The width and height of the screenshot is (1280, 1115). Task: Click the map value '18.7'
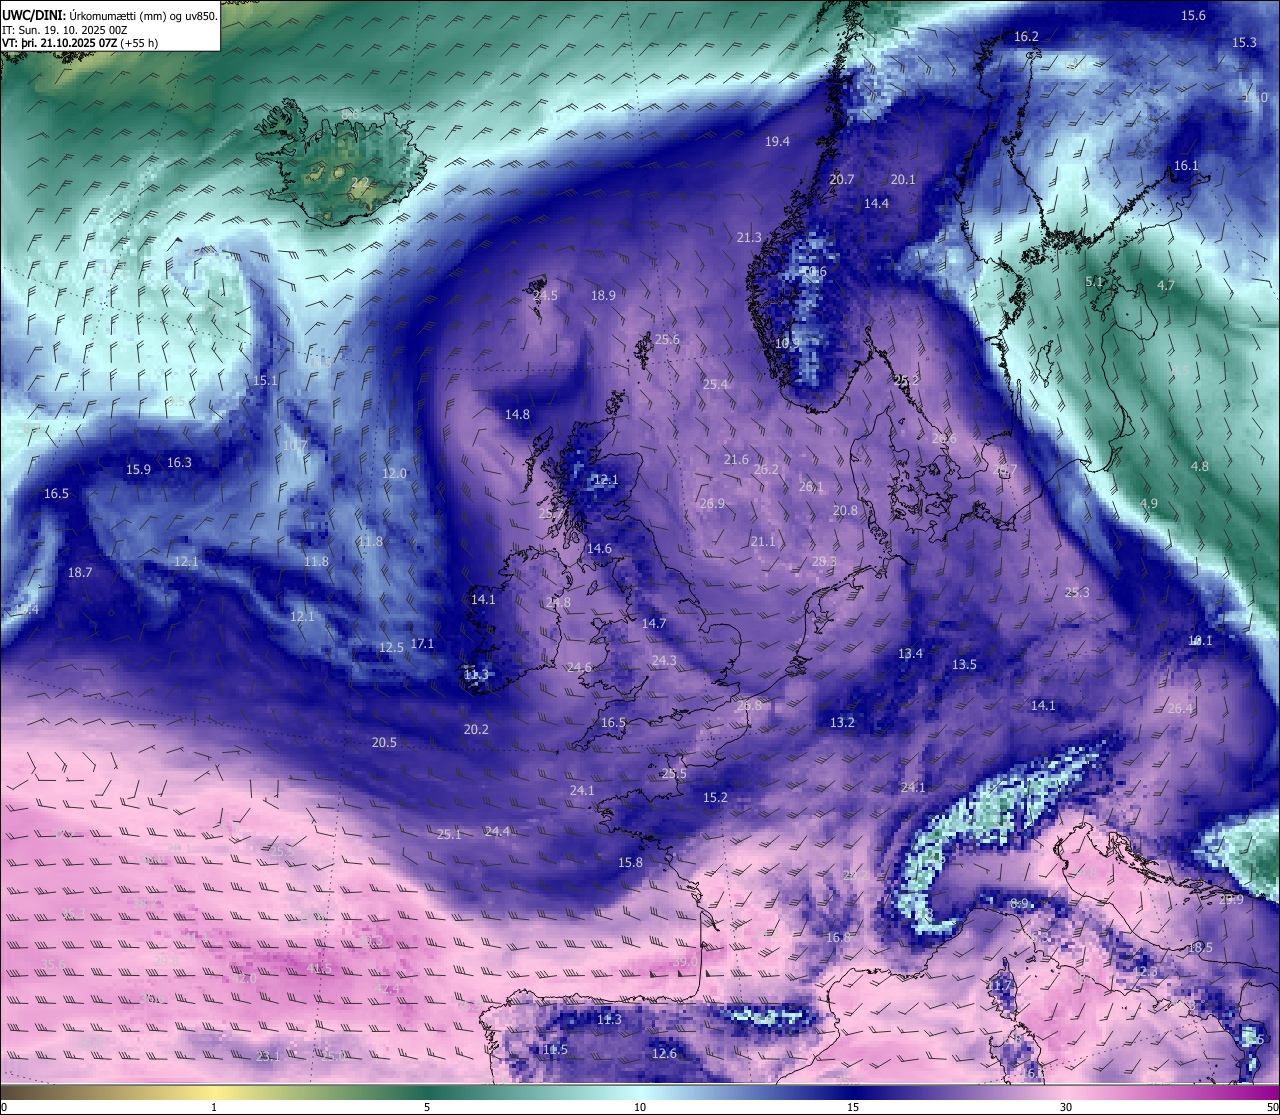pos(80,572)
